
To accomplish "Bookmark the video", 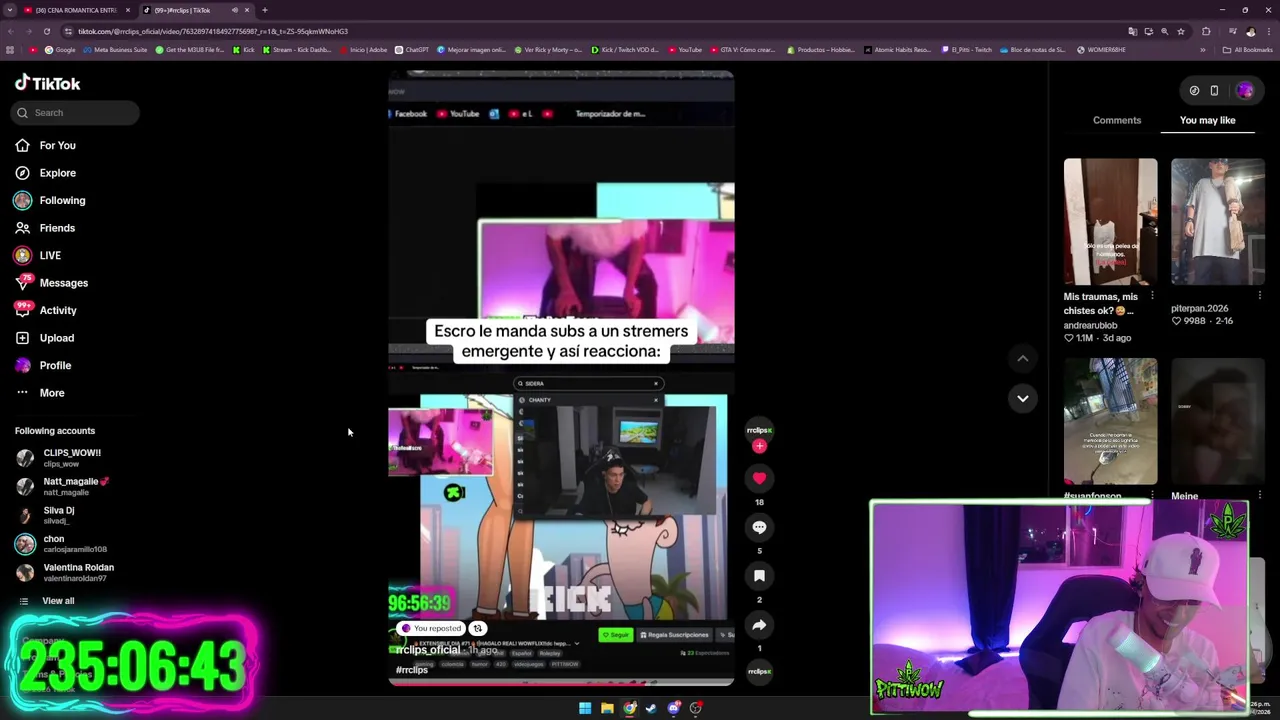I will (x=759, y=576).
